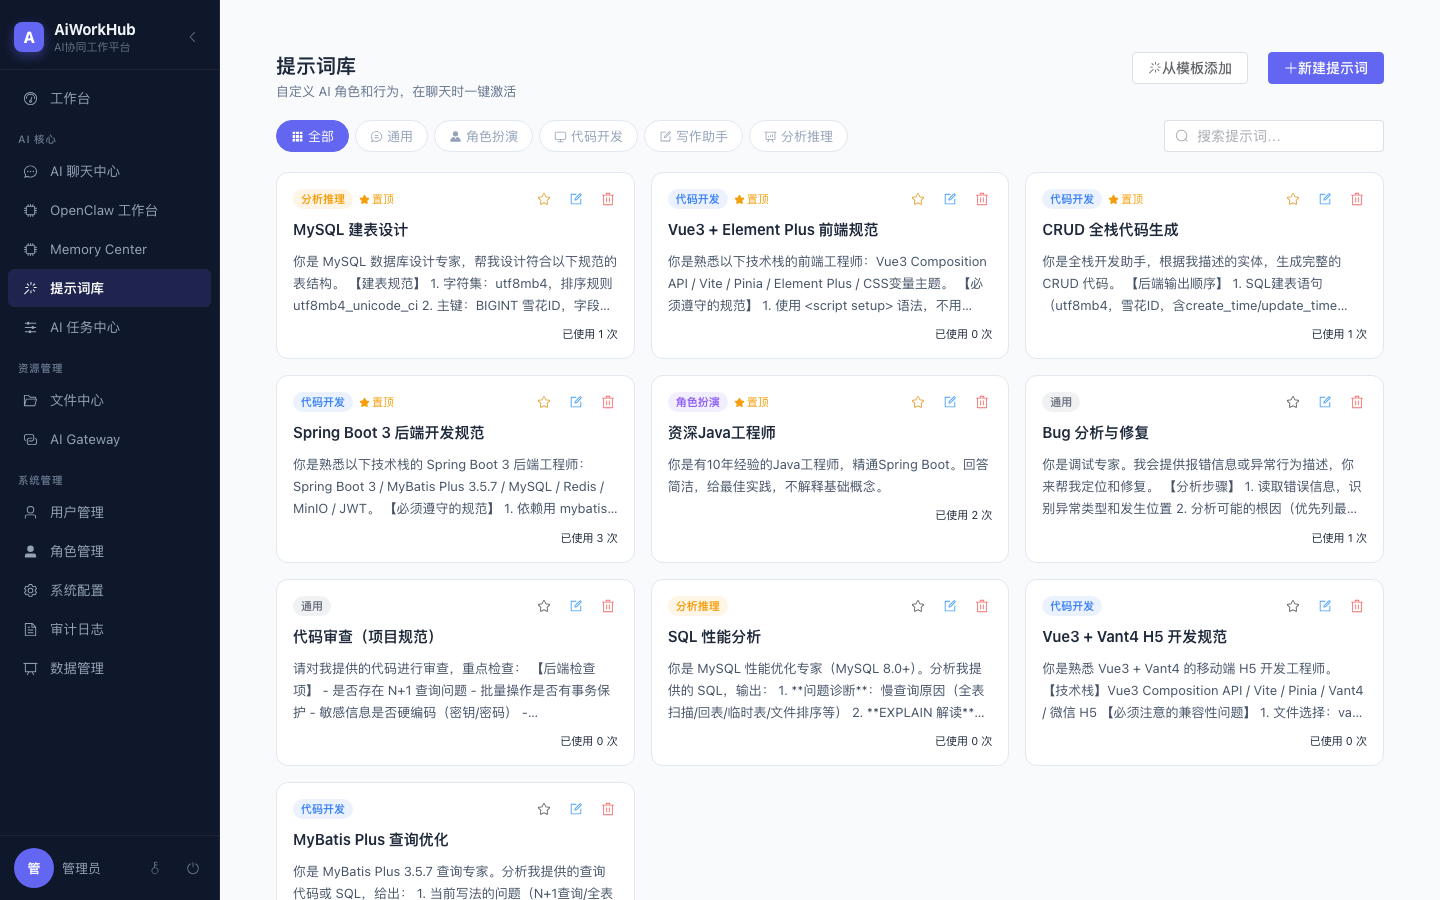This screenshot has height=900, width=1440.
Task: Toggle the pin star on MySQL 建表设计
Action: [x=544, y=199]
